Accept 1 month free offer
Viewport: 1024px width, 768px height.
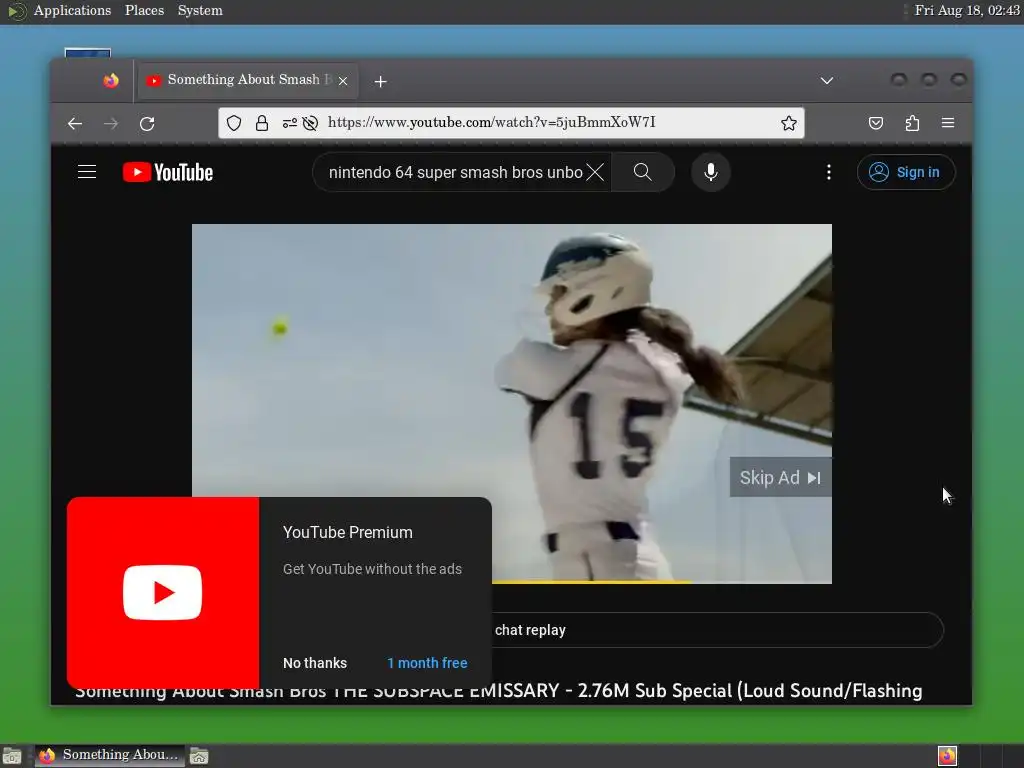tap(427, 663)
